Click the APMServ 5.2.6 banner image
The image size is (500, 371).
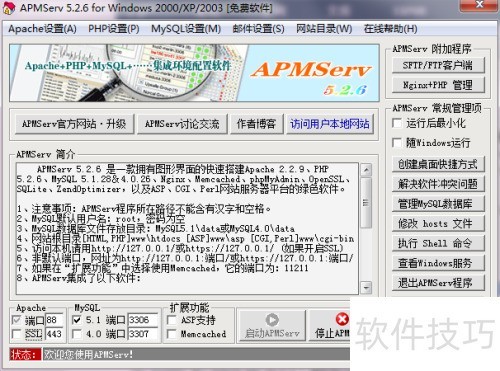[x=194, y=73]
